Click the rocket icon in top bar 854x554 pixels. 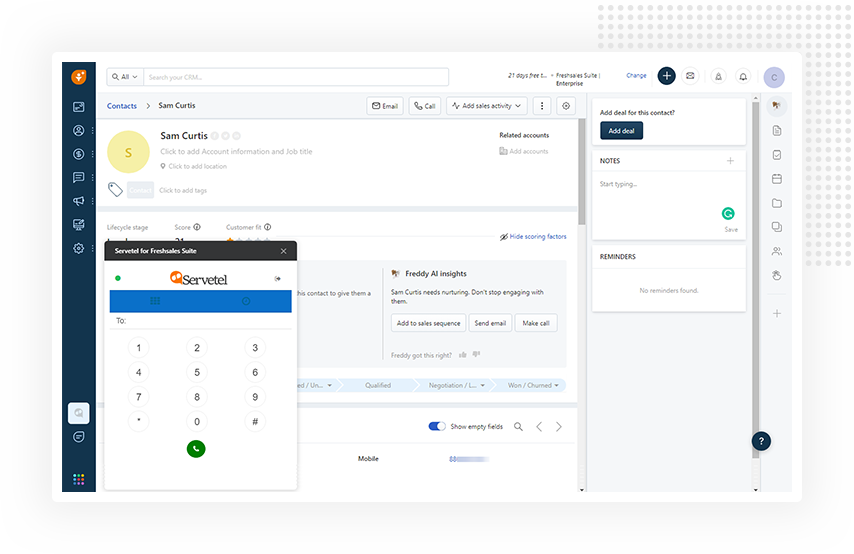718,77
